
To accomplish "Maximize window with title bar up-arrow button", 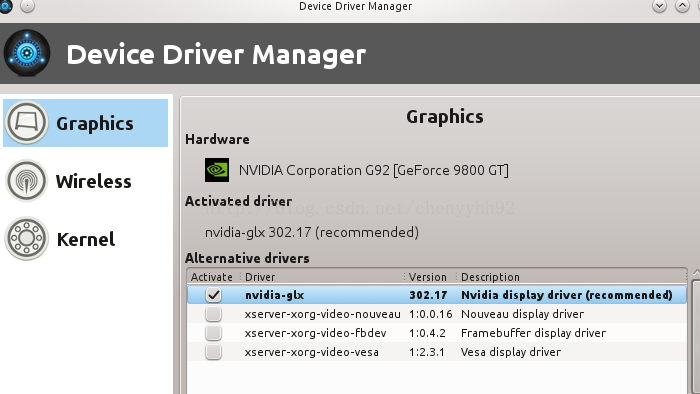I will [x=682, y=6].
